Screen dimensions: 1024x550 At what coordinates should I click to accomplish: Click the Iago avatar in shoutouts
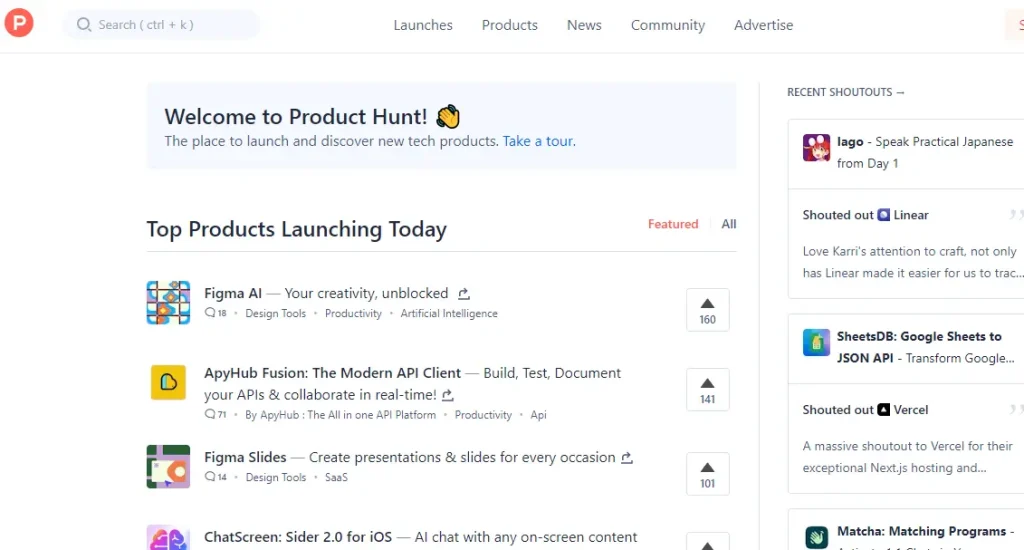[x=816, y=148]
